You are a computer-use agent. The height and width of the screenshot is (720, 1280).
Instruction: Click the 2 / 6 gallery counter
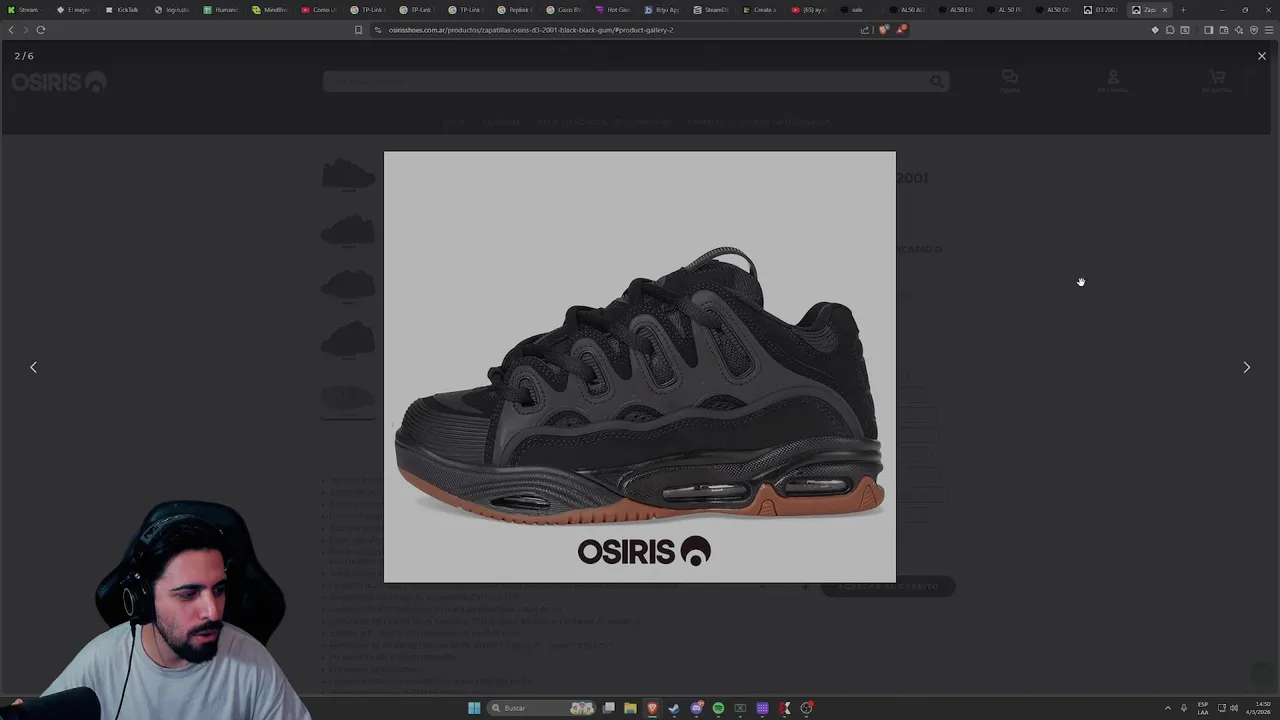tap(24, 56)
